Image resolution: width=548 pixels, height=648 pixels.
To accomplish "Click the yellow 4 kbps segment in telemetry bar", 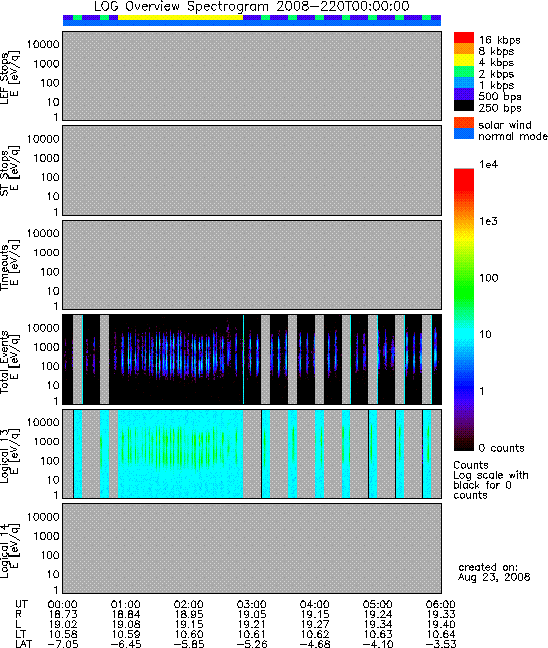I will pos(180,17).
